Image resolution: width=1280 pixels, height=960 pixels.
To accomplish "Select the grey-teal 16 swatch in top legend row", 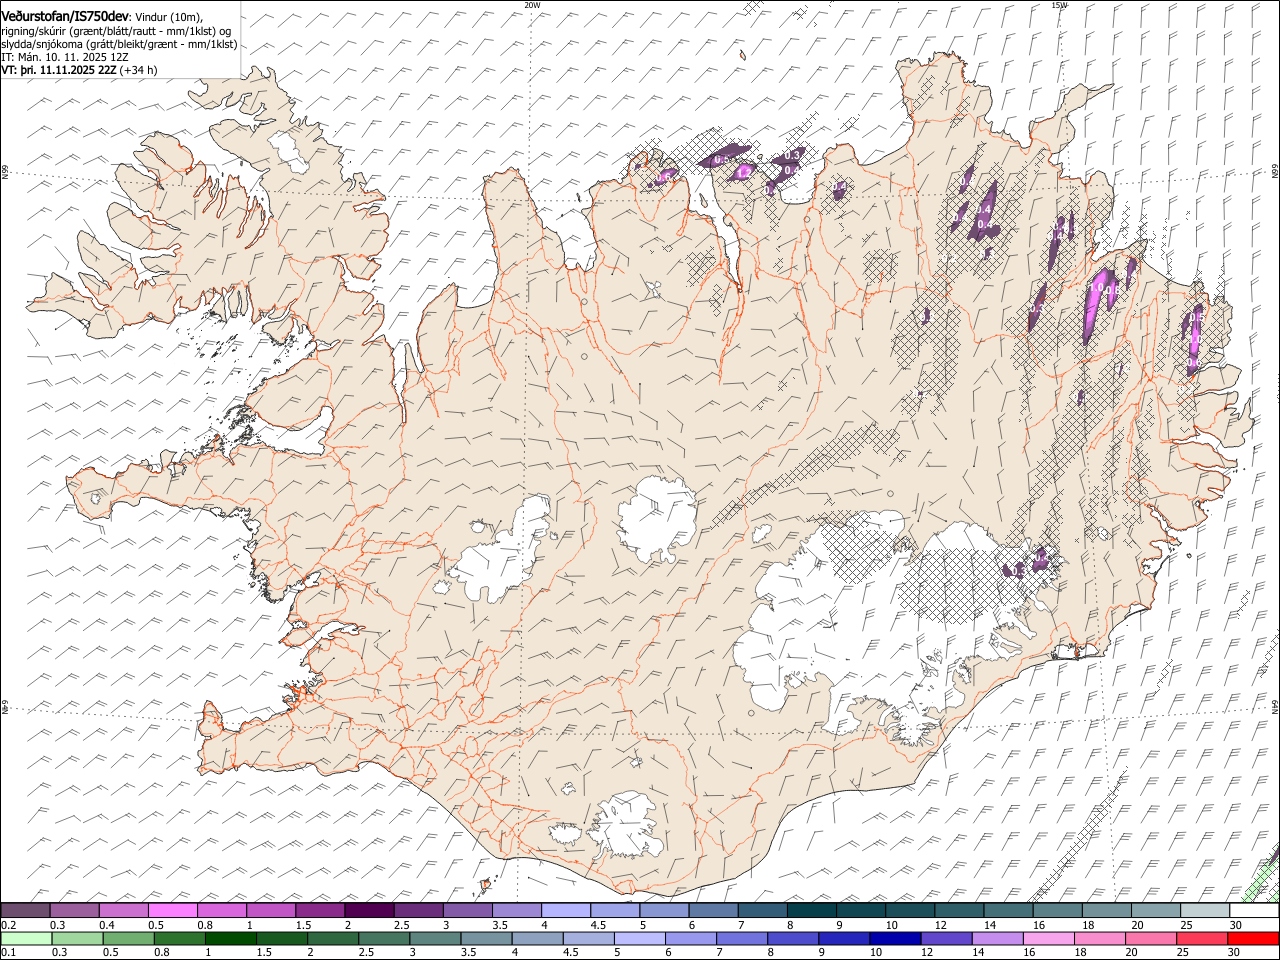I will point(1058,911).
